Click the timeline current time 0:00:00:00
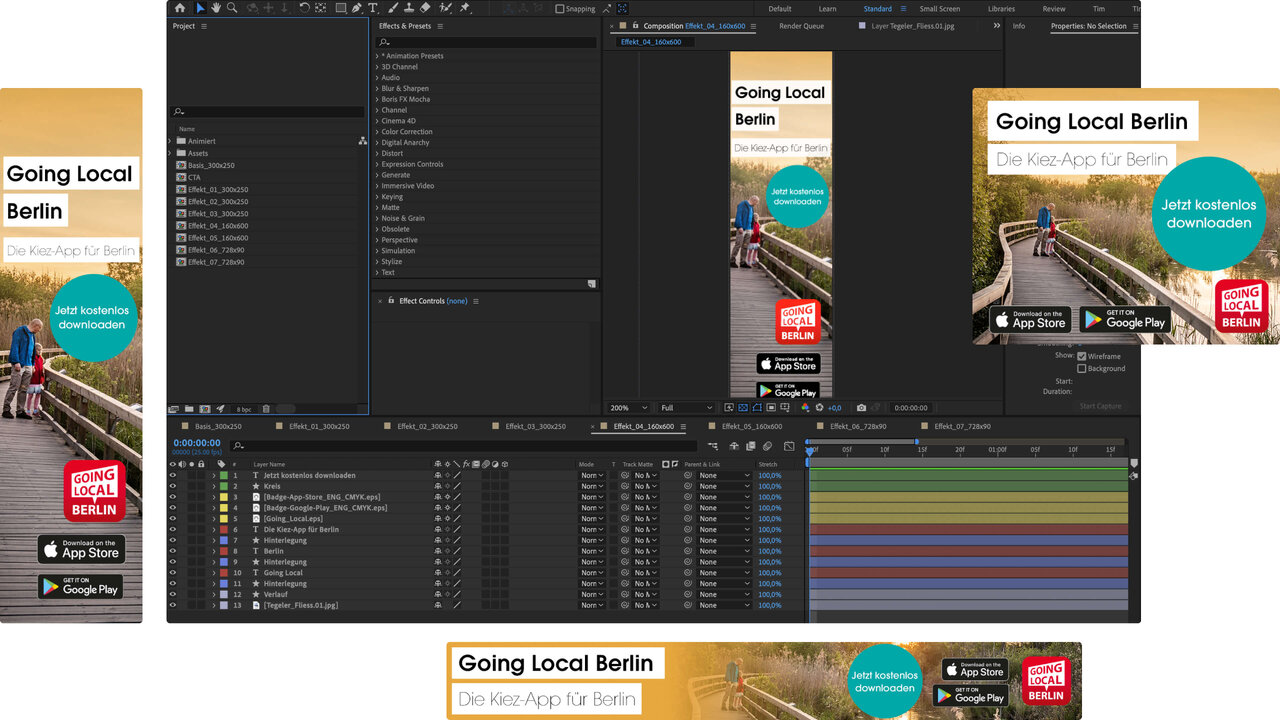 pyautogui.click(x=197, y=443)
